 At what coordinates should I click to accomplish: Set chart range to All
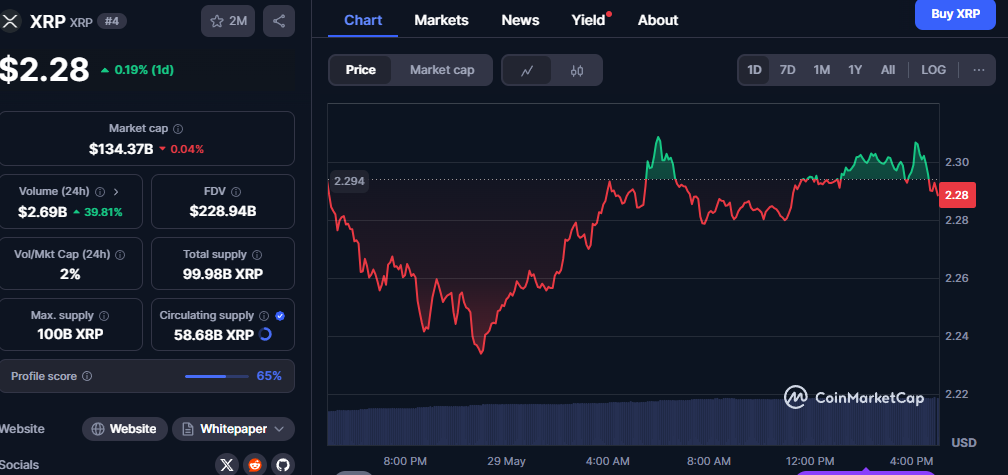pyautogui.click(x=888, y=70)
